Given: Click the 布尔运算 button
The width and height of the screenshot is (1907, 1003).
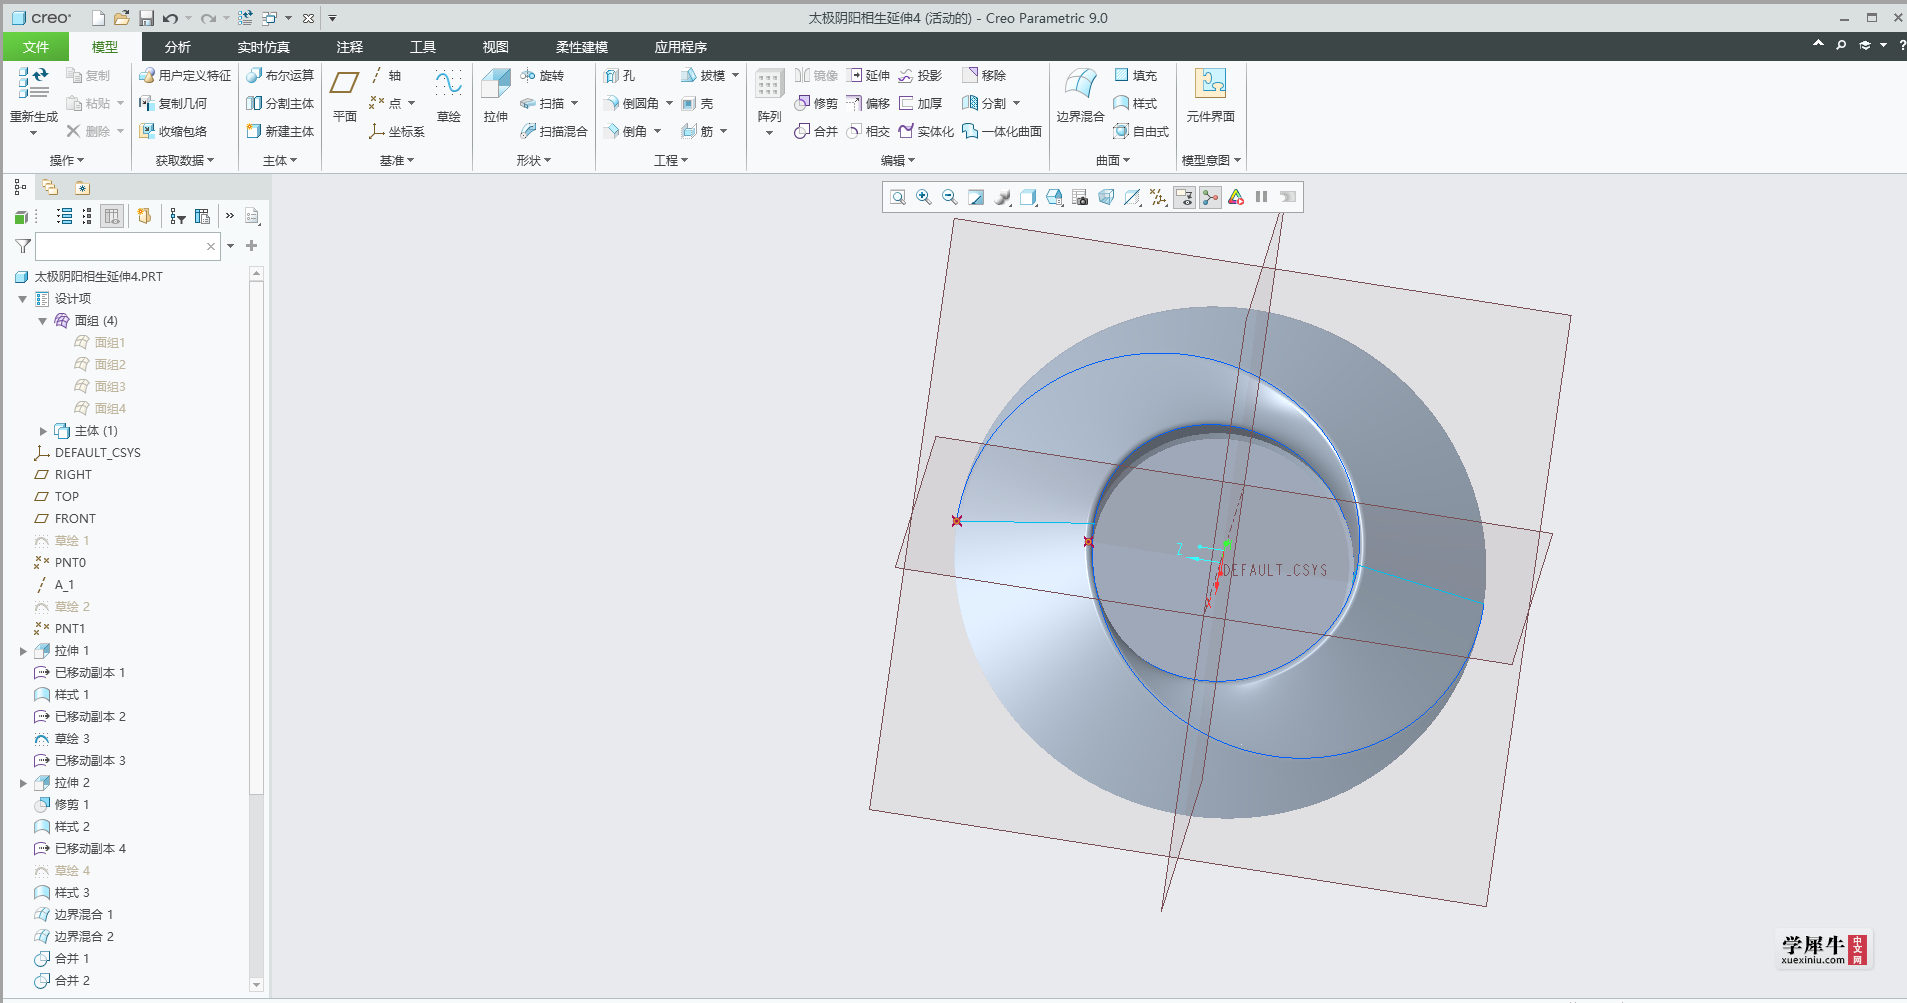Looking at the screenshot, I should click(x=280, y=75).
